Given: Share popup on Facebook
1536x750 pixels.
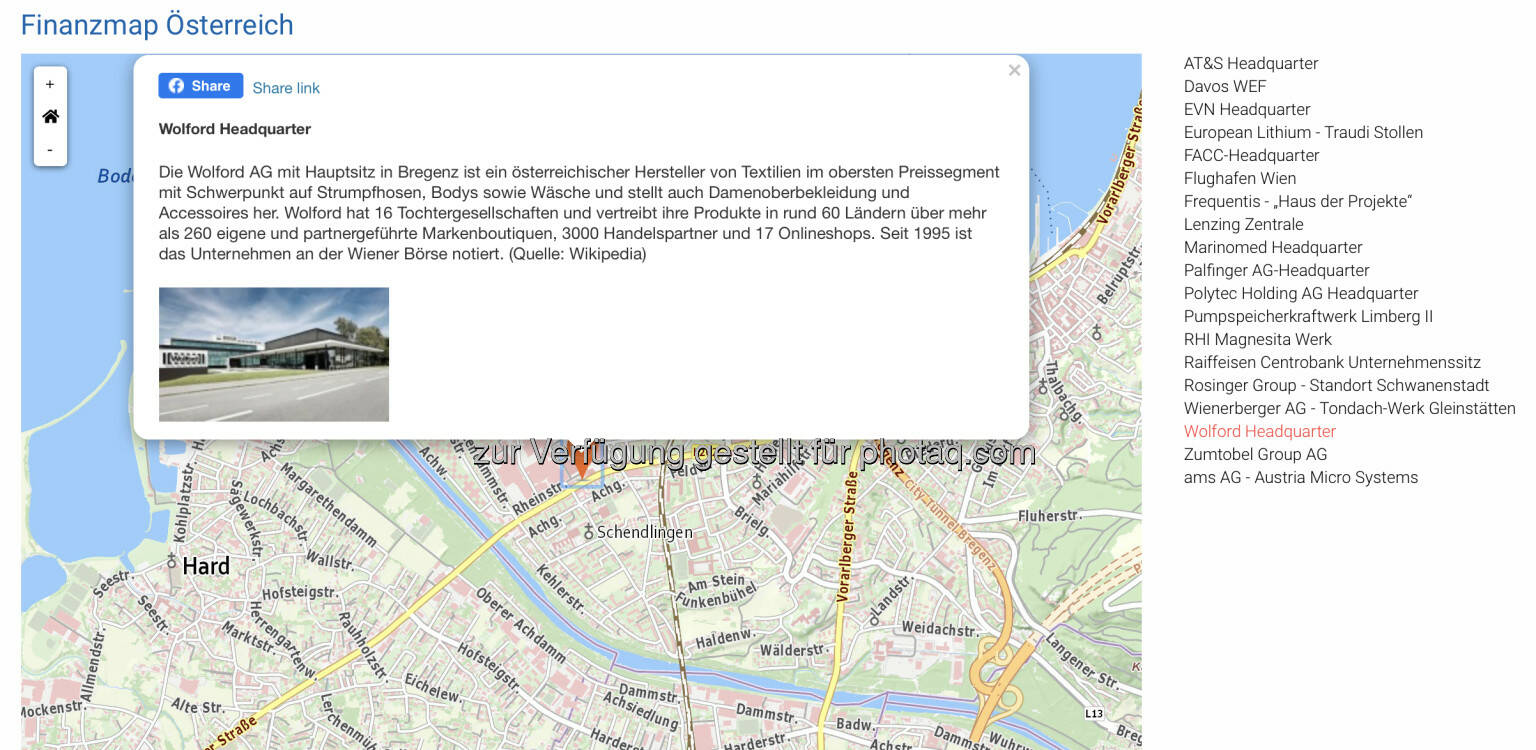Looking at the screenshot, I should click(x=200, y=86).
